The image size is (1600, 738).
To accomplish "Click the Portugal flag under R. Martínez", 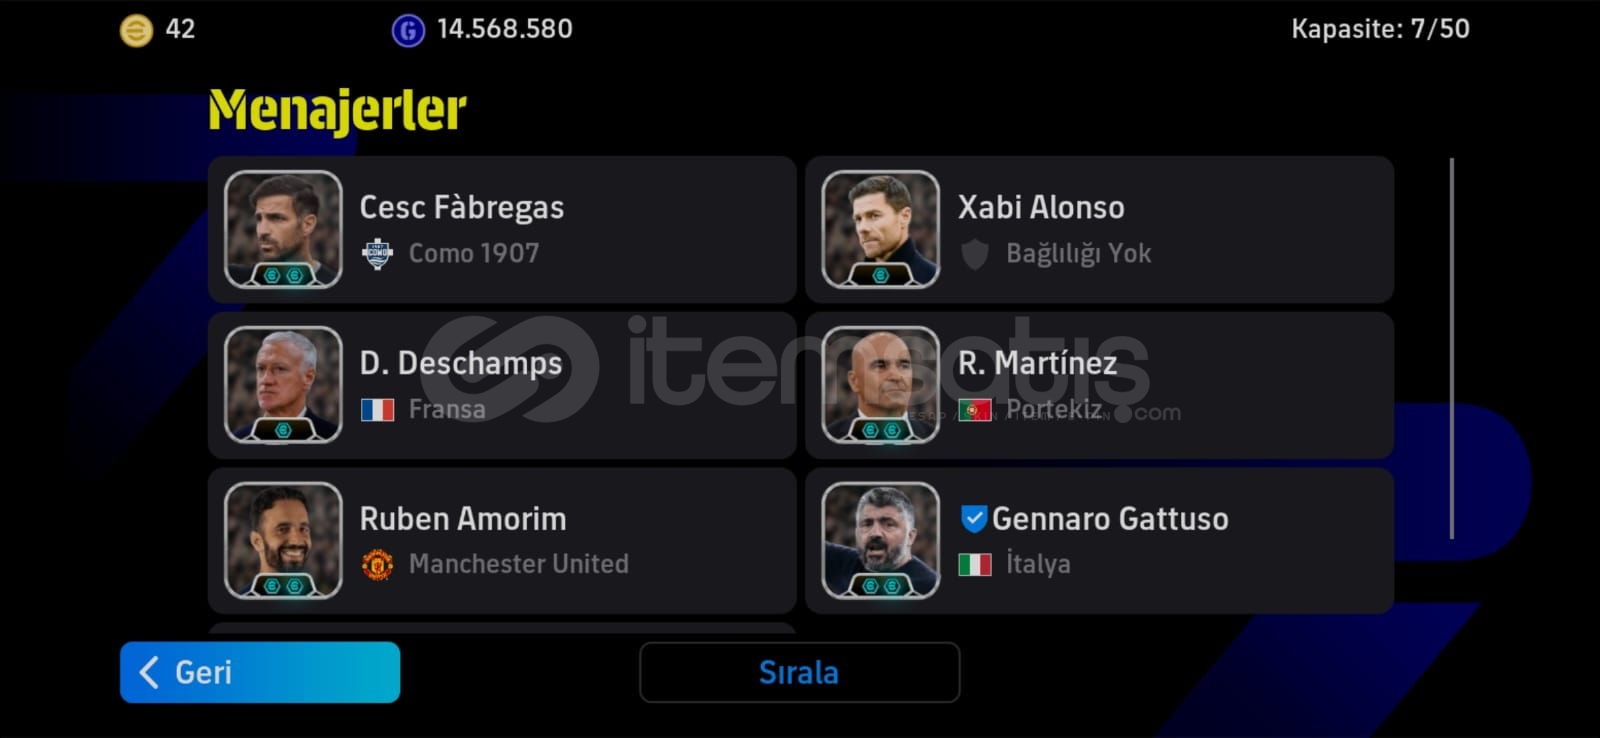I will click(975, 409).
